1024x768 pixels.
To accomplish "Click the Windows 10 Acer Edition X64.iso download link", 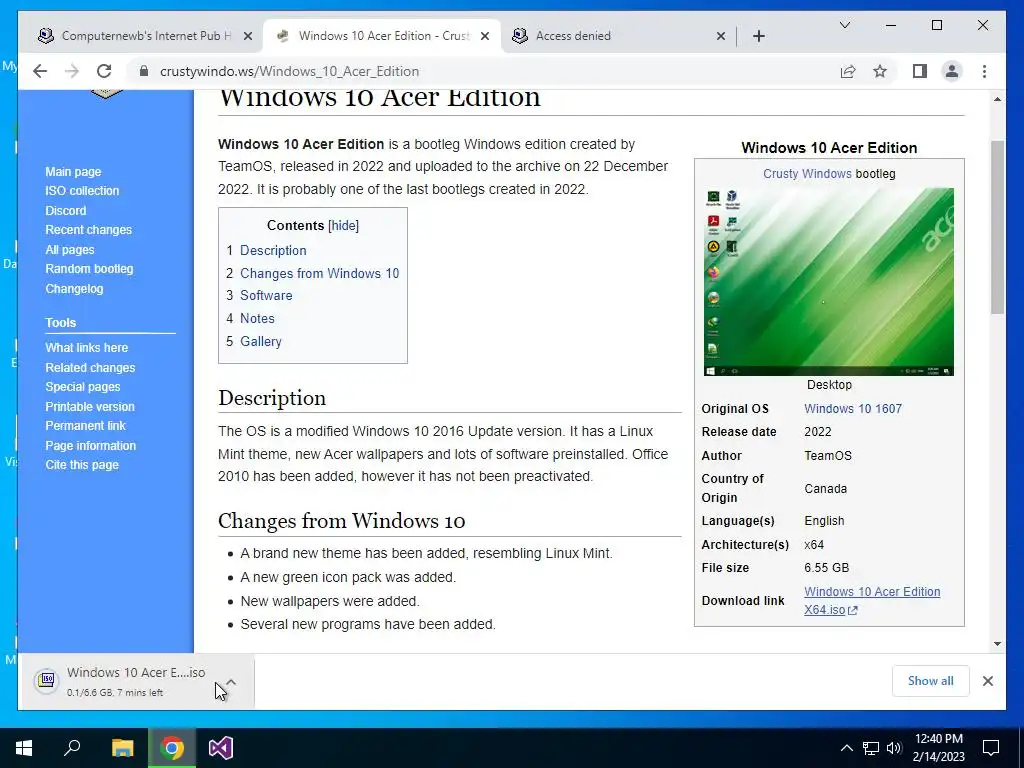I will 872,600.
